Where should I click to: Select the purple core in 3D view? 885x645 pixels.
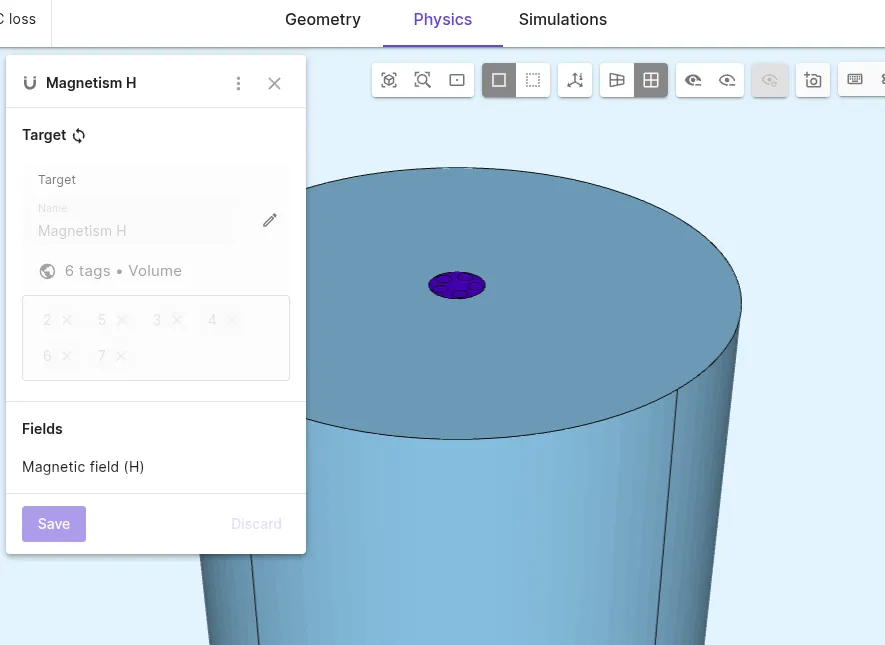457,285
